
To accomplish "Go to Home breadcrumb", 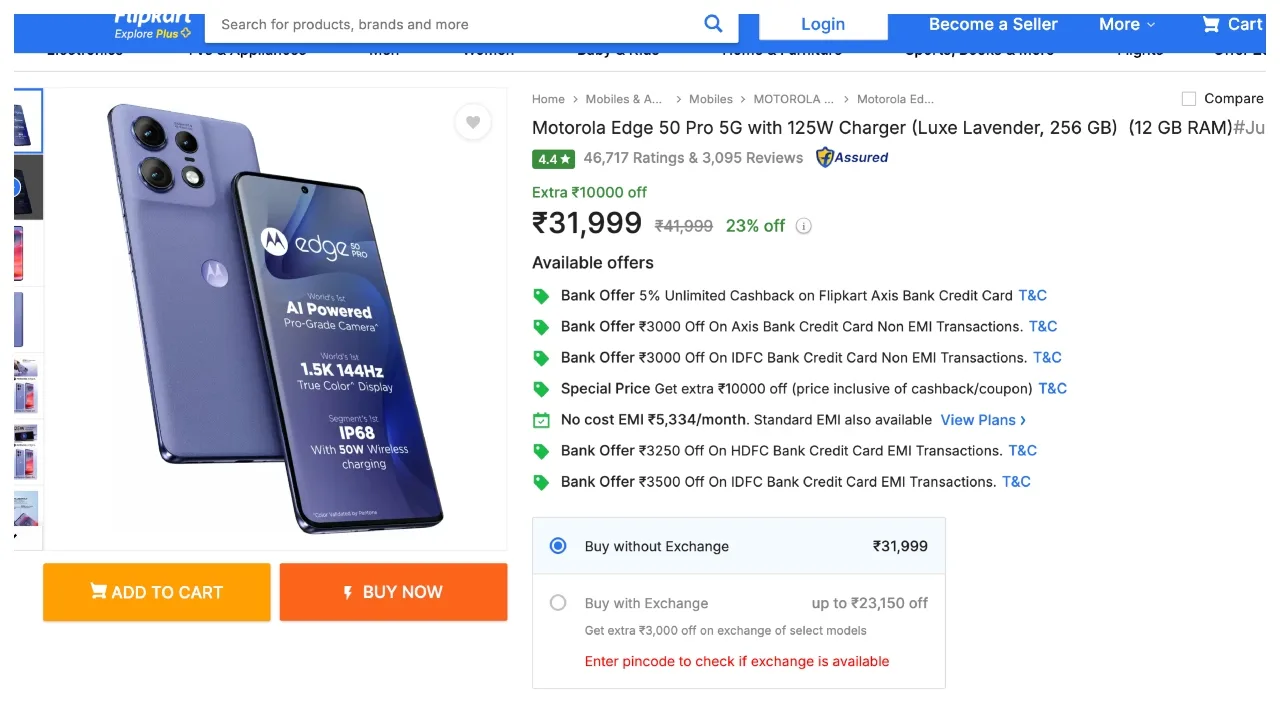I will tap(548, 99).
